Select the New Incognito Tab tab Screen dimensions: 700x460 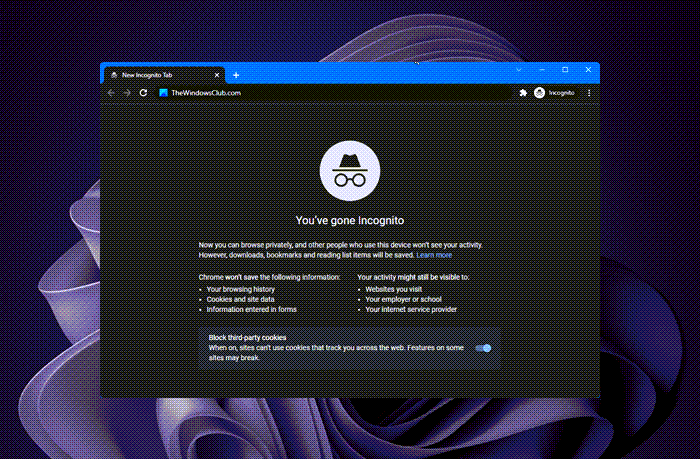click(164, 75)
